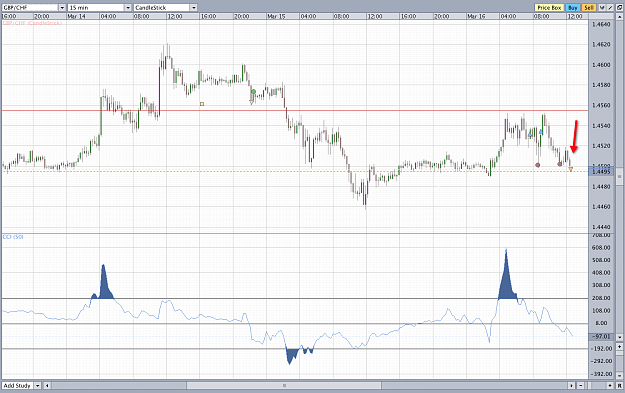Click the GBP/CHF (CandleStick) legend label
Viewport: 625px width, 393px height.
point(32,23)
